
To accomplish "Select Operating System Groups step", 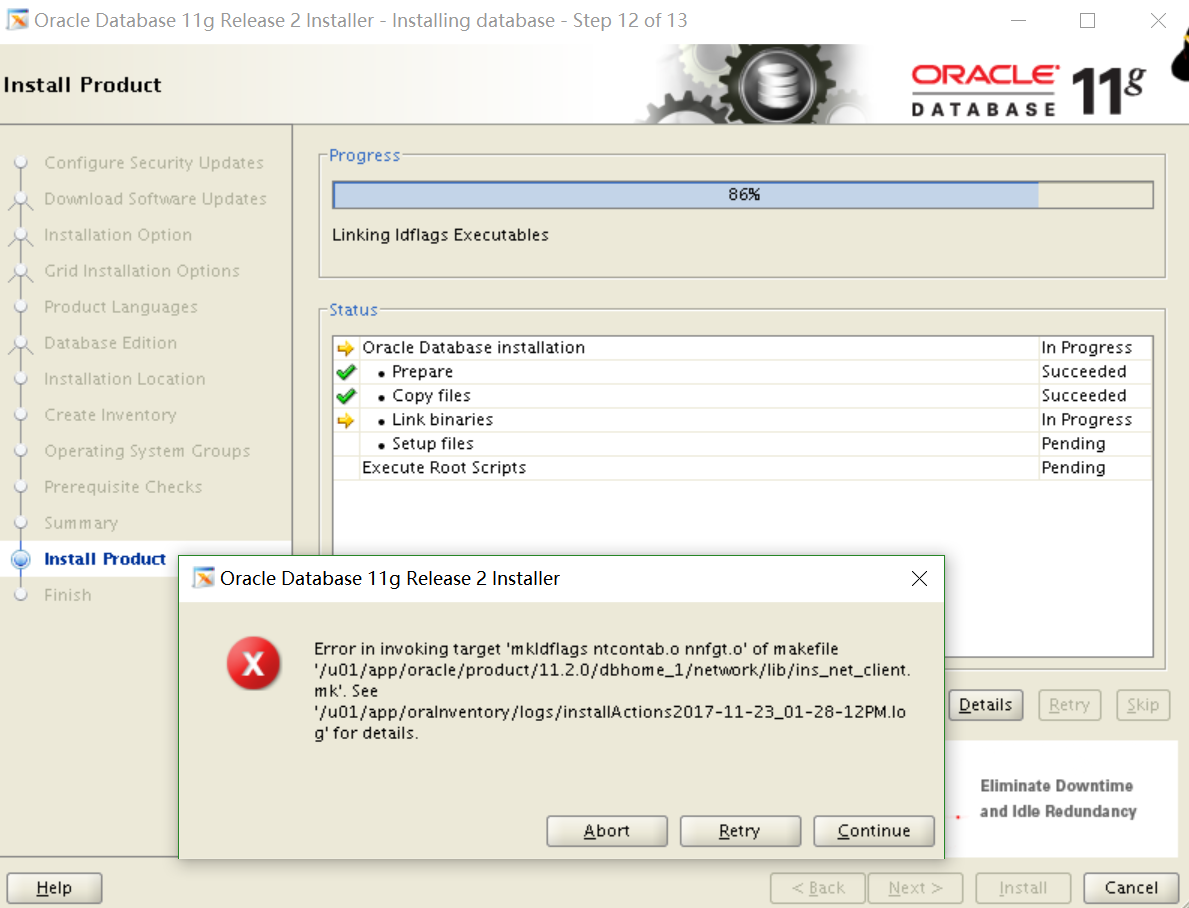I will 147,451.
